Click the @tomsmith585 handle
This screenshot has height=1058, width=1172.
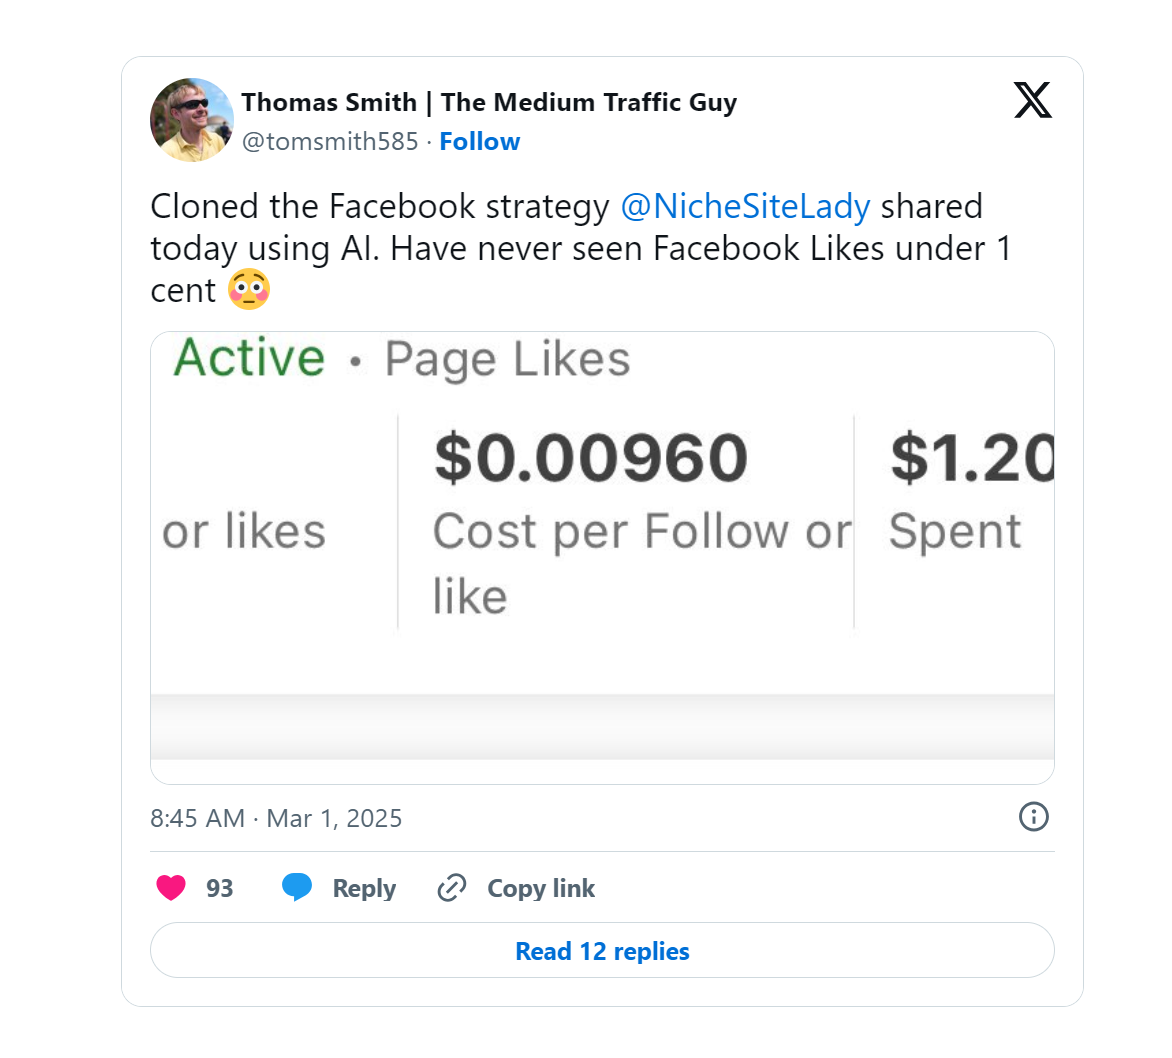[x=330, y=142]
